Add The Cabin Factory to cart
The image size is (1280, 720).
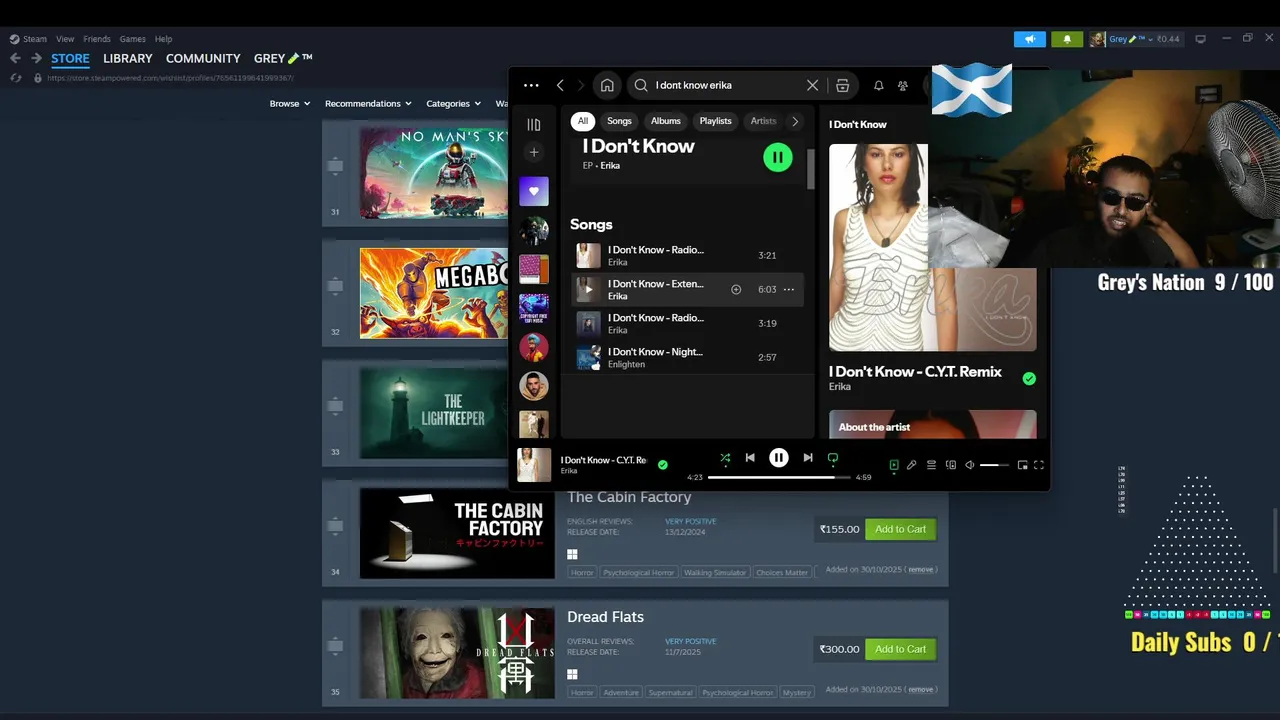pos(900,529)
